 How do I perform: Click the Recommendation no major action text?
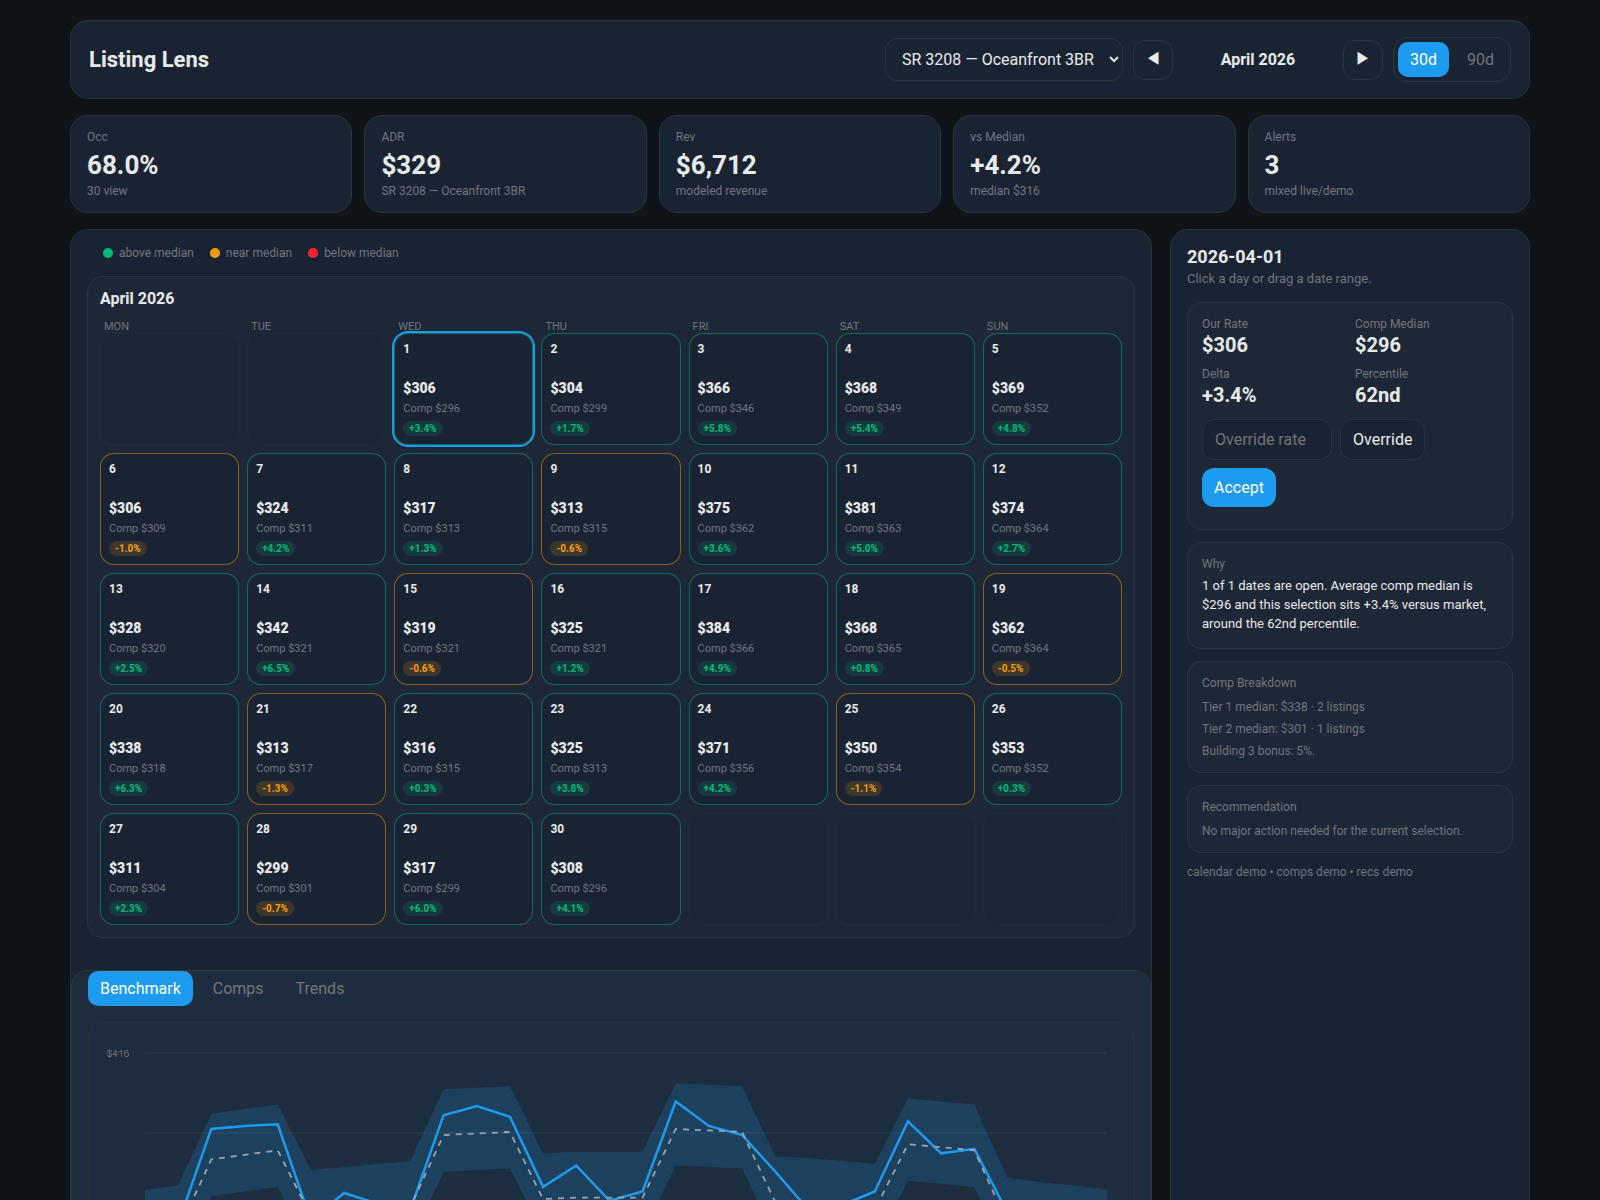pyautogui.click(x=1332, y=831)
